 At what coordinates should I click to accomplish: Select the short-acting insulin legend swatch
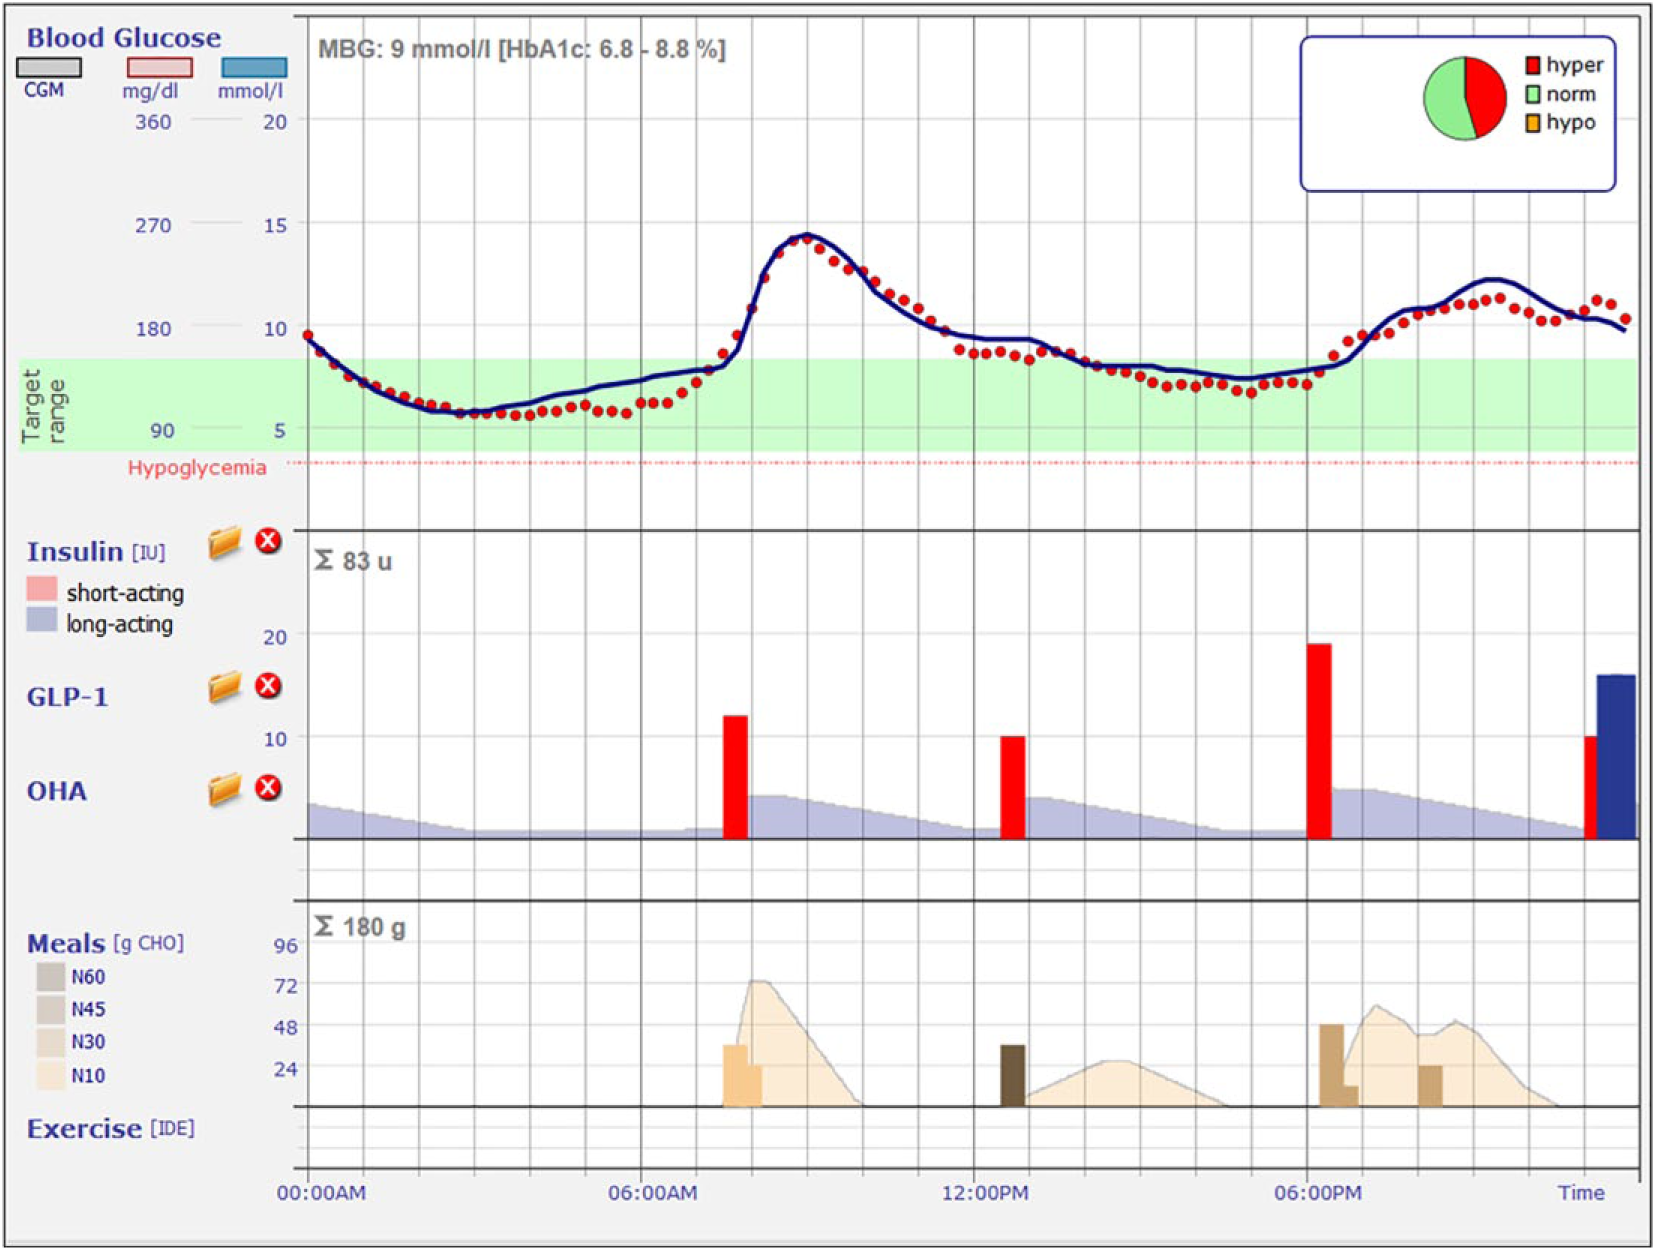tap(42, 588)
